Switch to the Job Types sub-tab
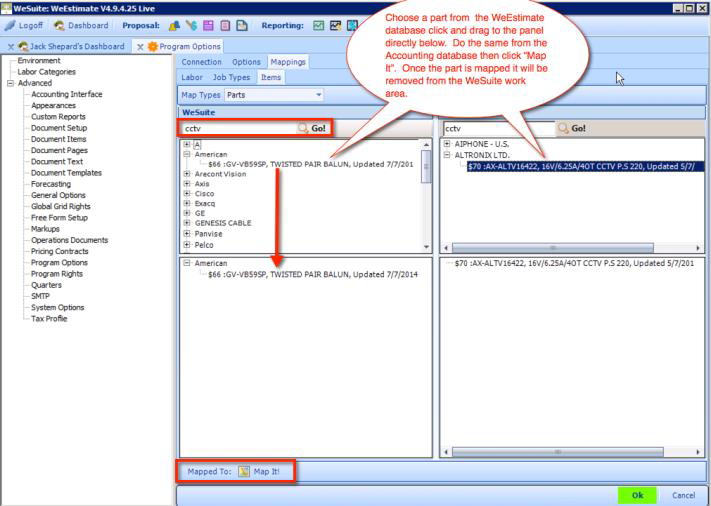 point(231,78)
